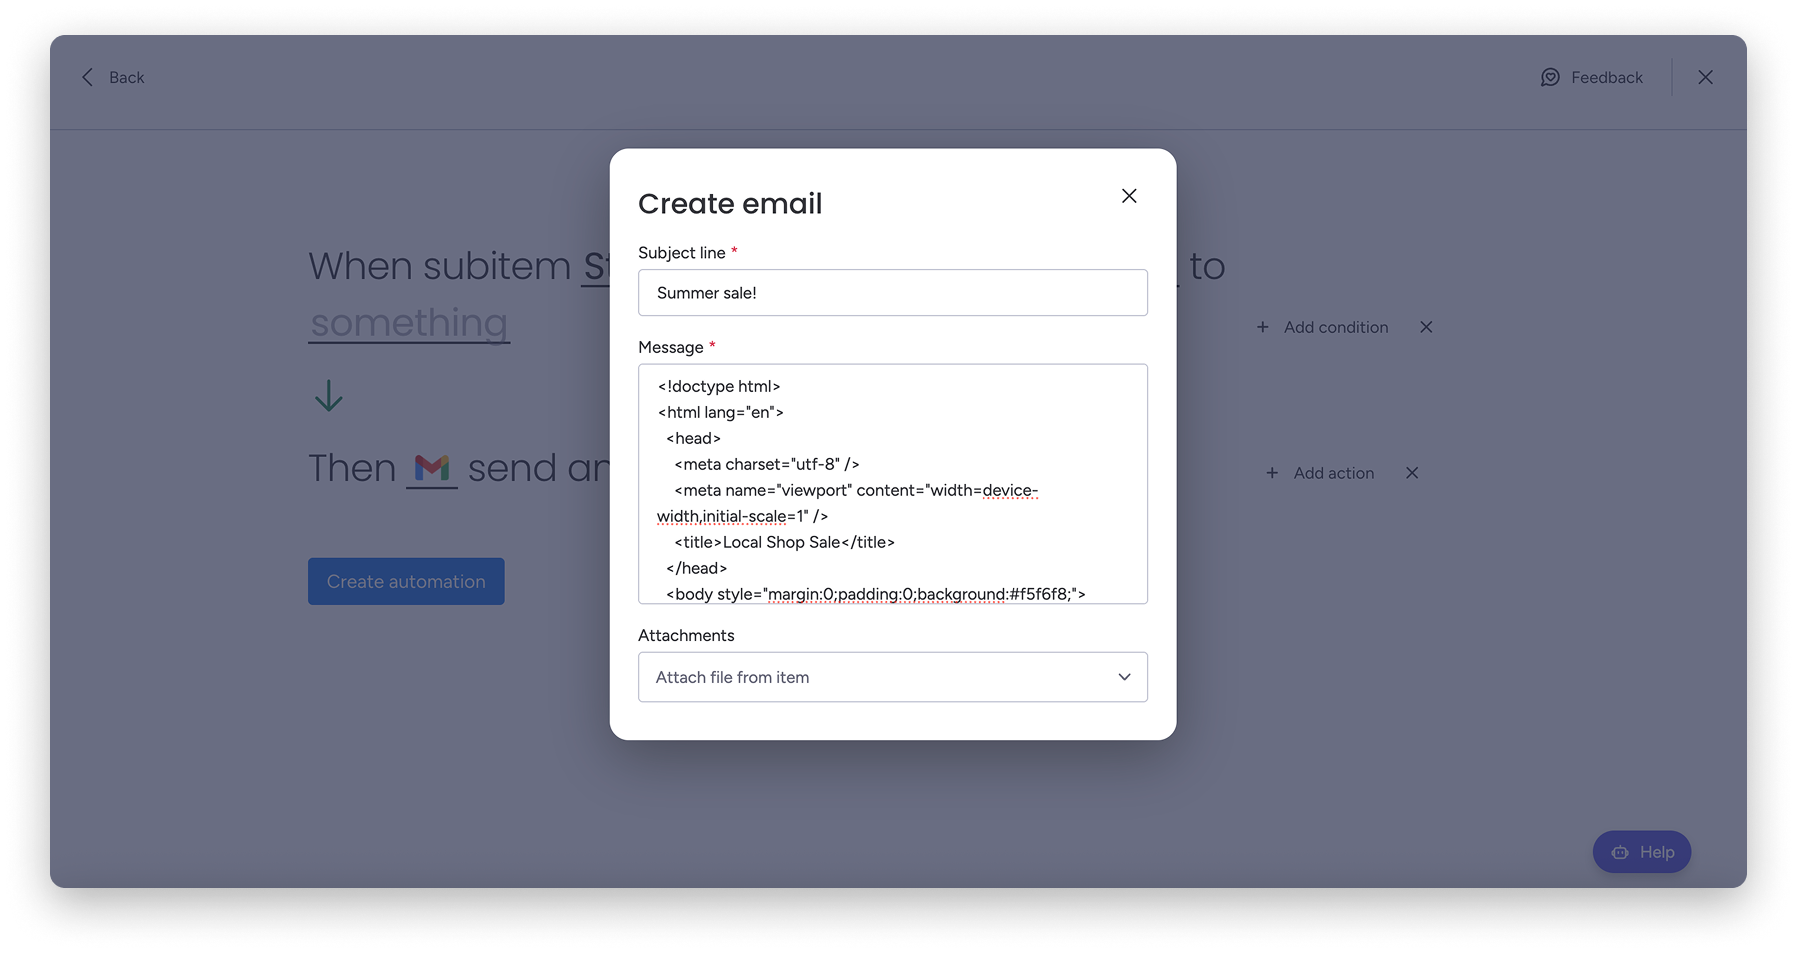
Task: Expand the attachments dropdown via its chevron
Action: click(x=1123, y=677)
